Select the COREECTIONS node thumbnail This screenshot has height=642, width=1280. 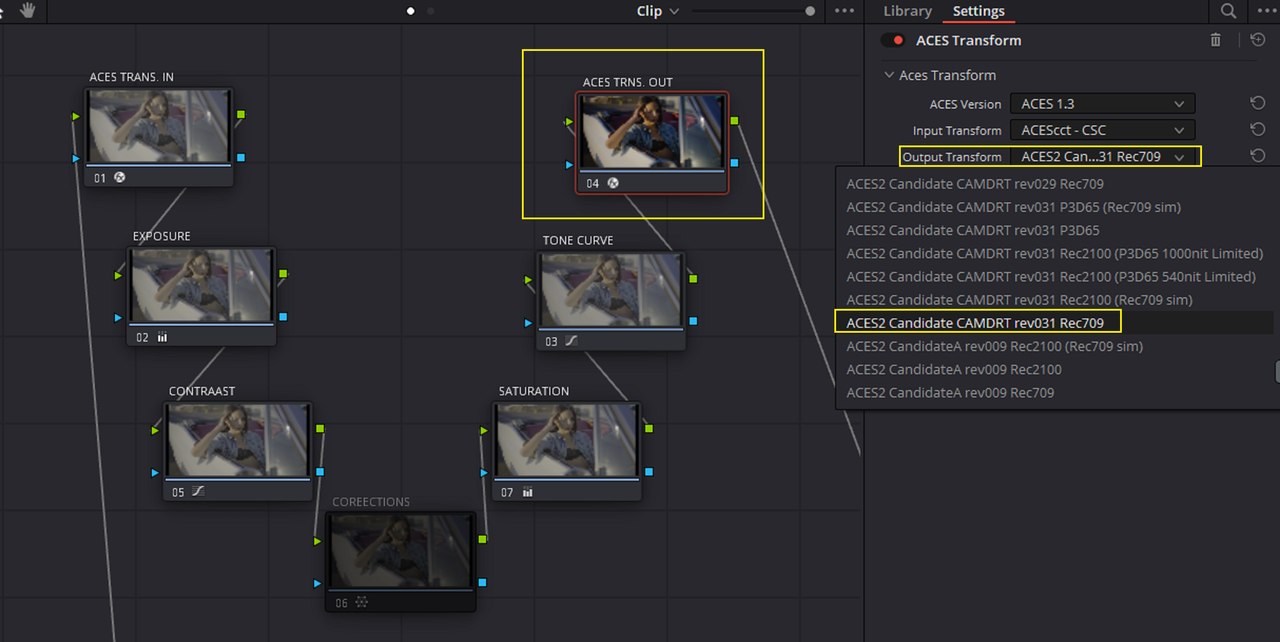(x=400, y=551)
